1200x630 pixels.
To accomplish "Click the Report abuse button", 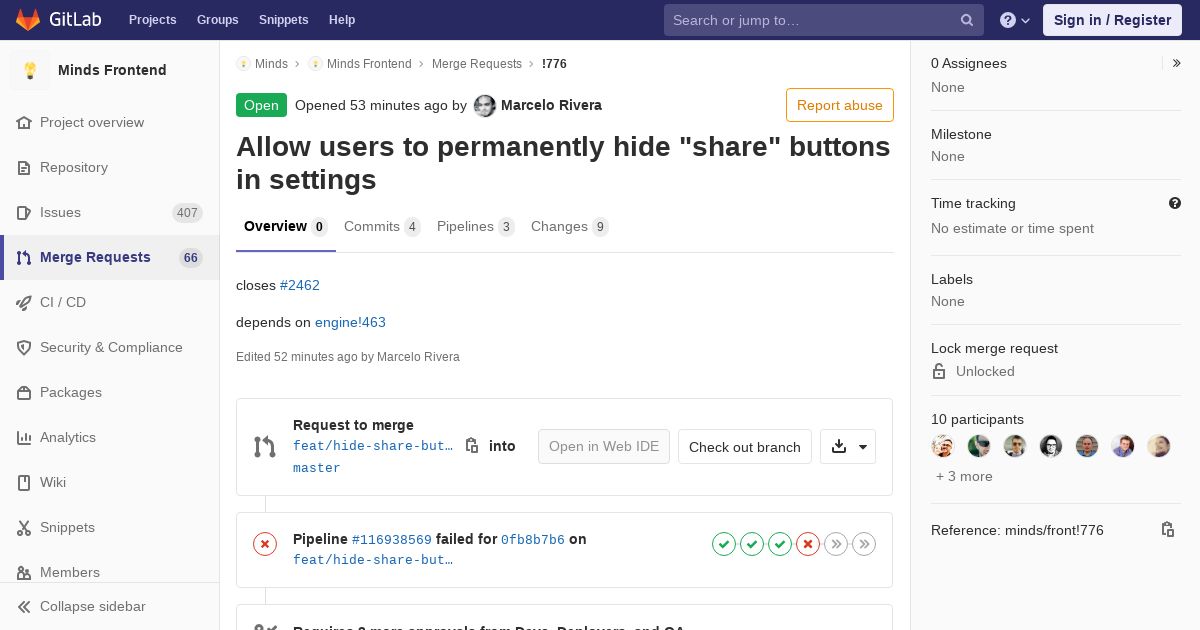I will coord(840,105).
